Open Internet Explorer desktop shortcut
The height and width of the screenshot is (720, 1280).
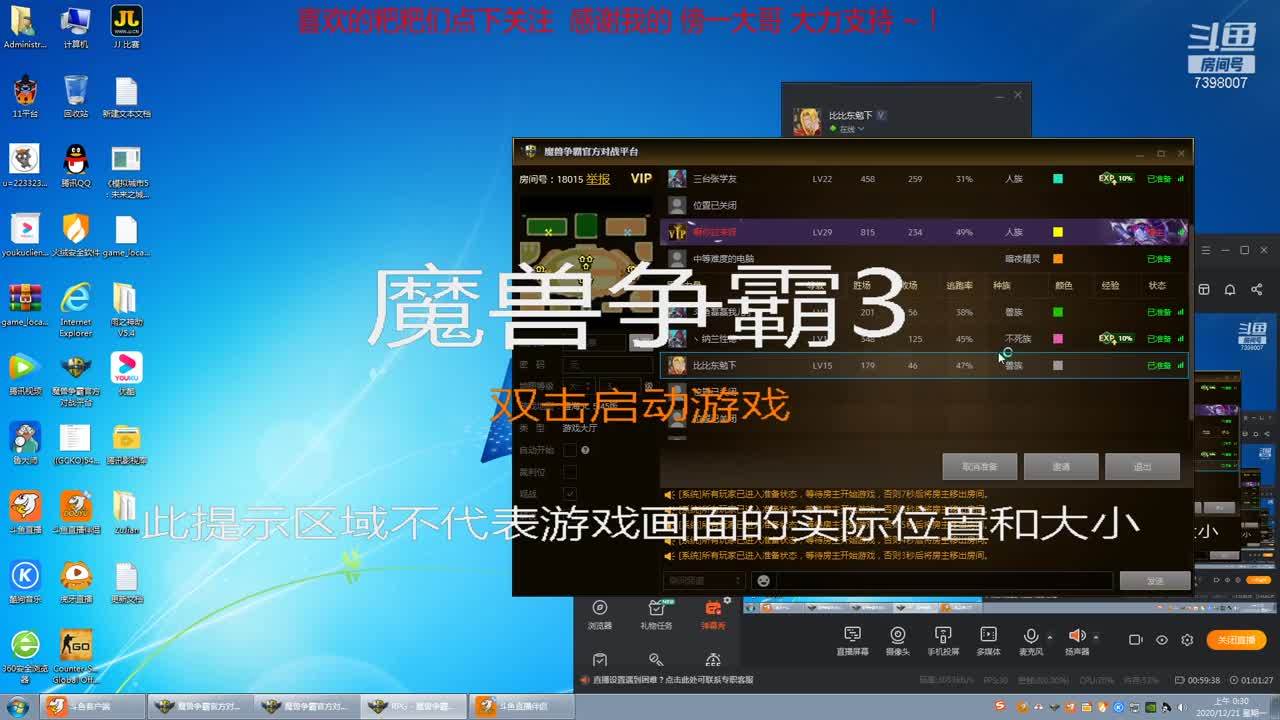pyautogui.click(x=76, y=309)
